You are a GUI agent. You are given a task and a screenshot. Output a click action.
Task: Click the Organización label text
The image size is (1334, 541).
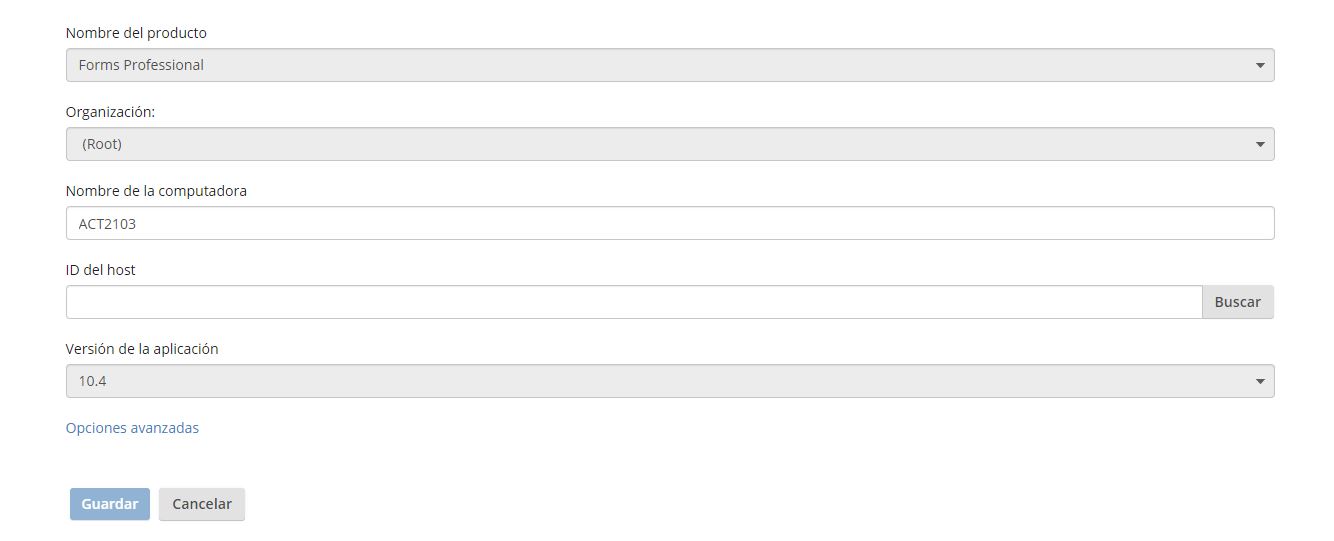(110, 112)
